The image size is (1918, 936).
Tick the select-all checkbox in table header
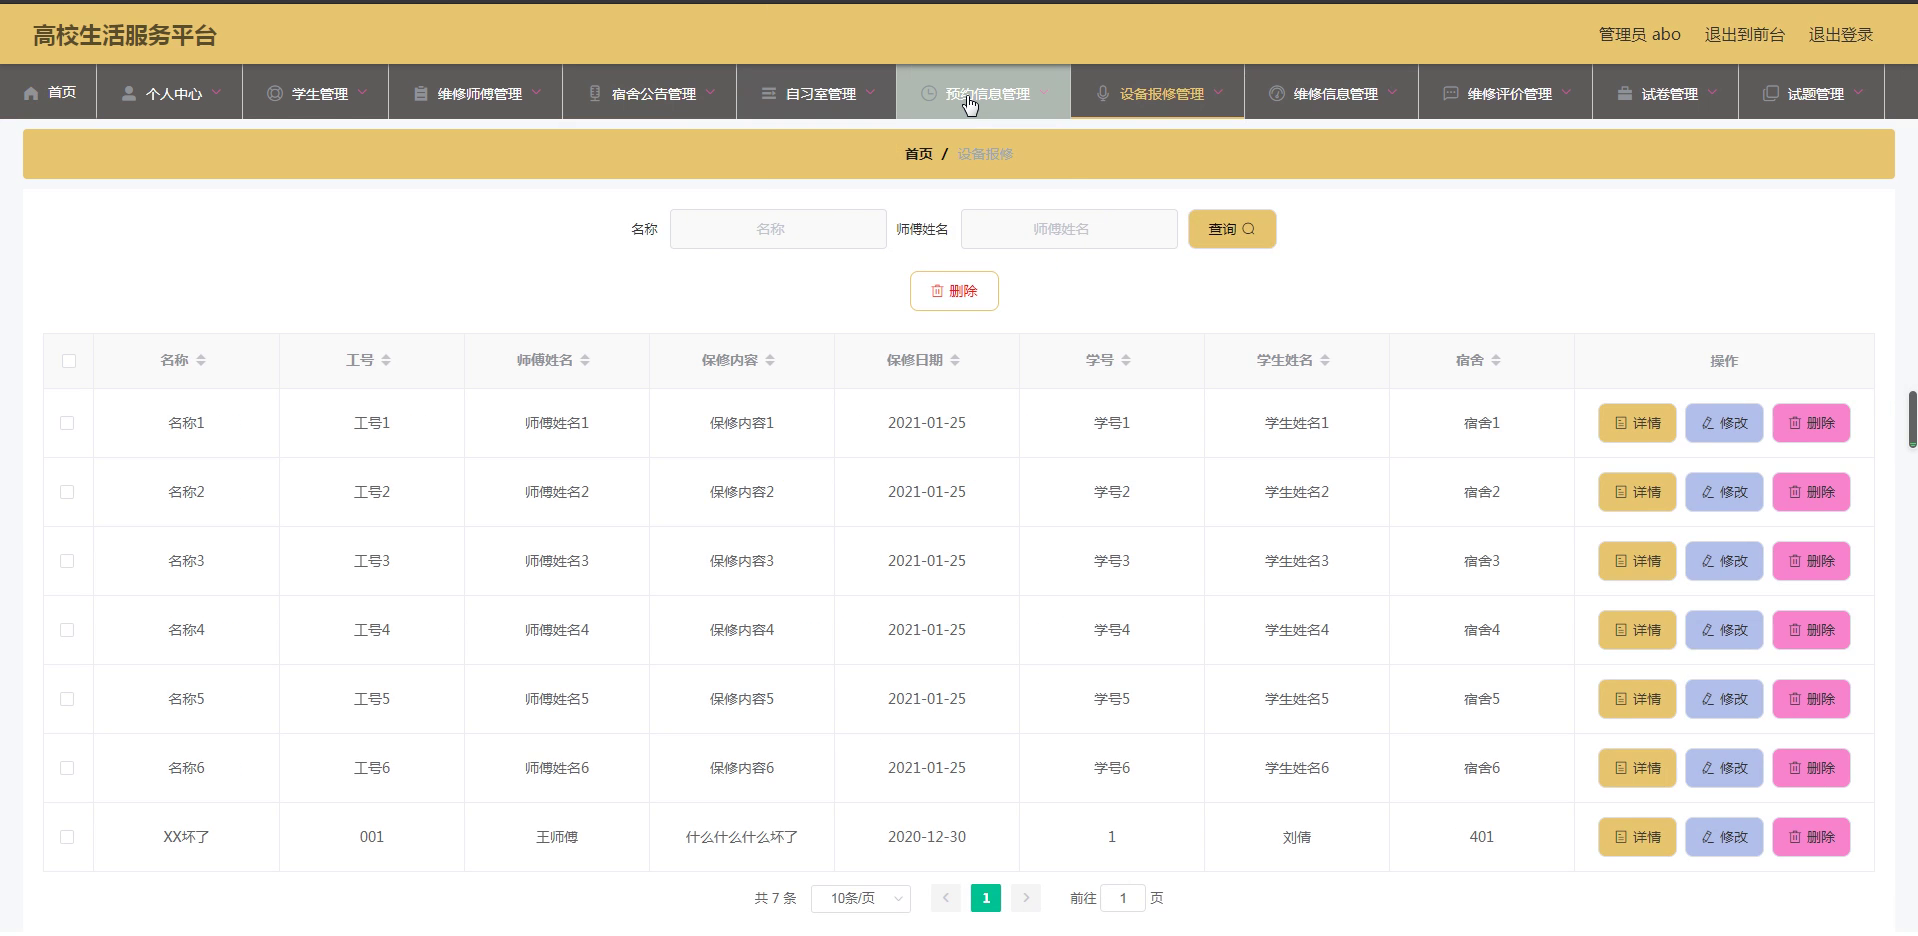click(x=69, y=361)
